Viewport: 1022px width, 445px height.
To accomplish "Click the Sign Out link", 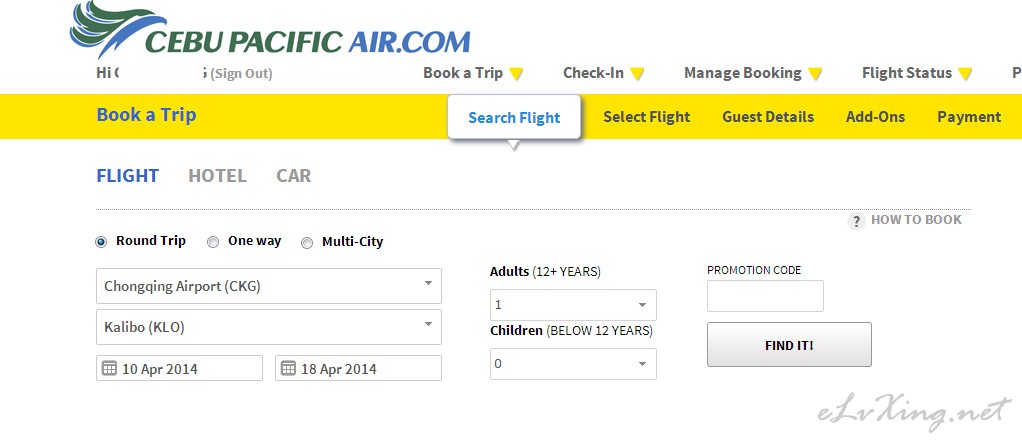I will 241,74.
